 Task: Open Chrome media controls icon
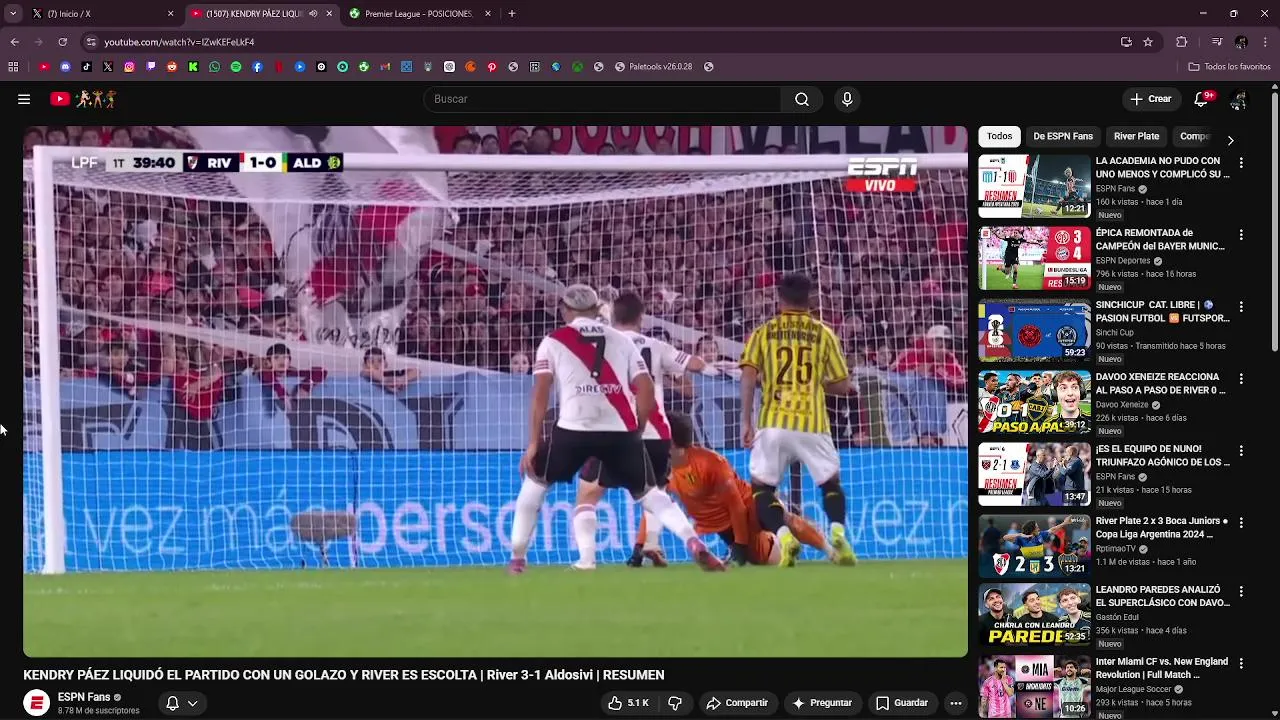tap(1216, 42)
